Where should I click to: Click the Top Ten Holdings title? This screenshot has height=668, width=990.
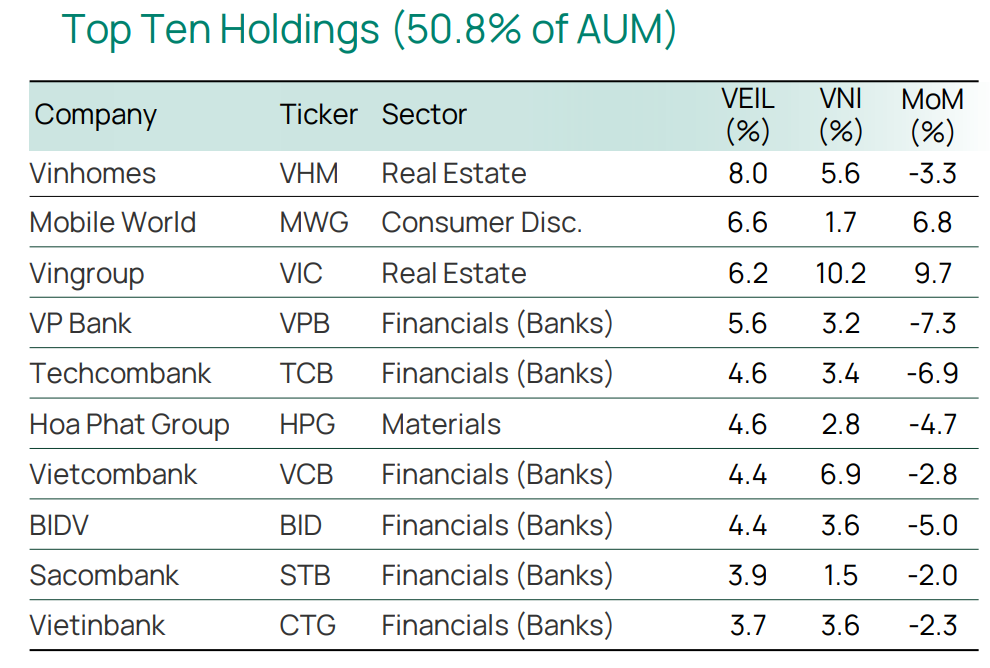369,30
